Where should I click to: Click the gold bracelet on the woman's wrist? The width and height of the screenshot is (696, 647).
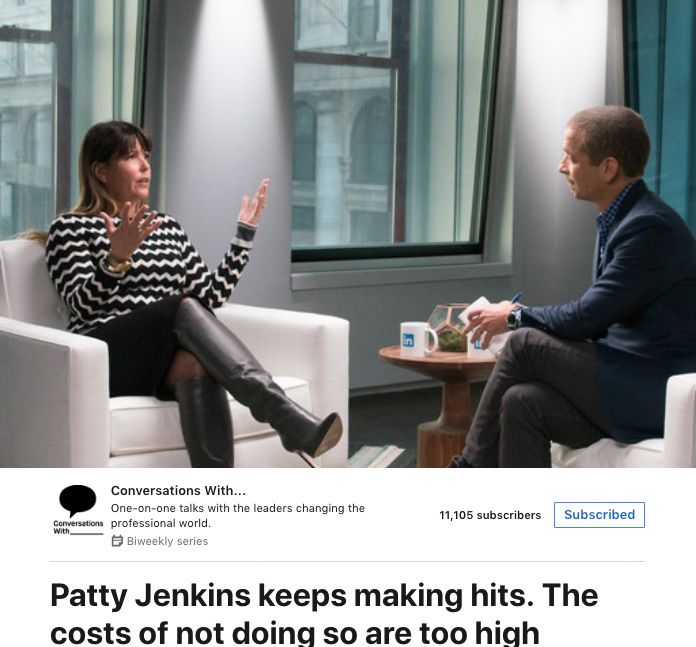tap(117, 264)
